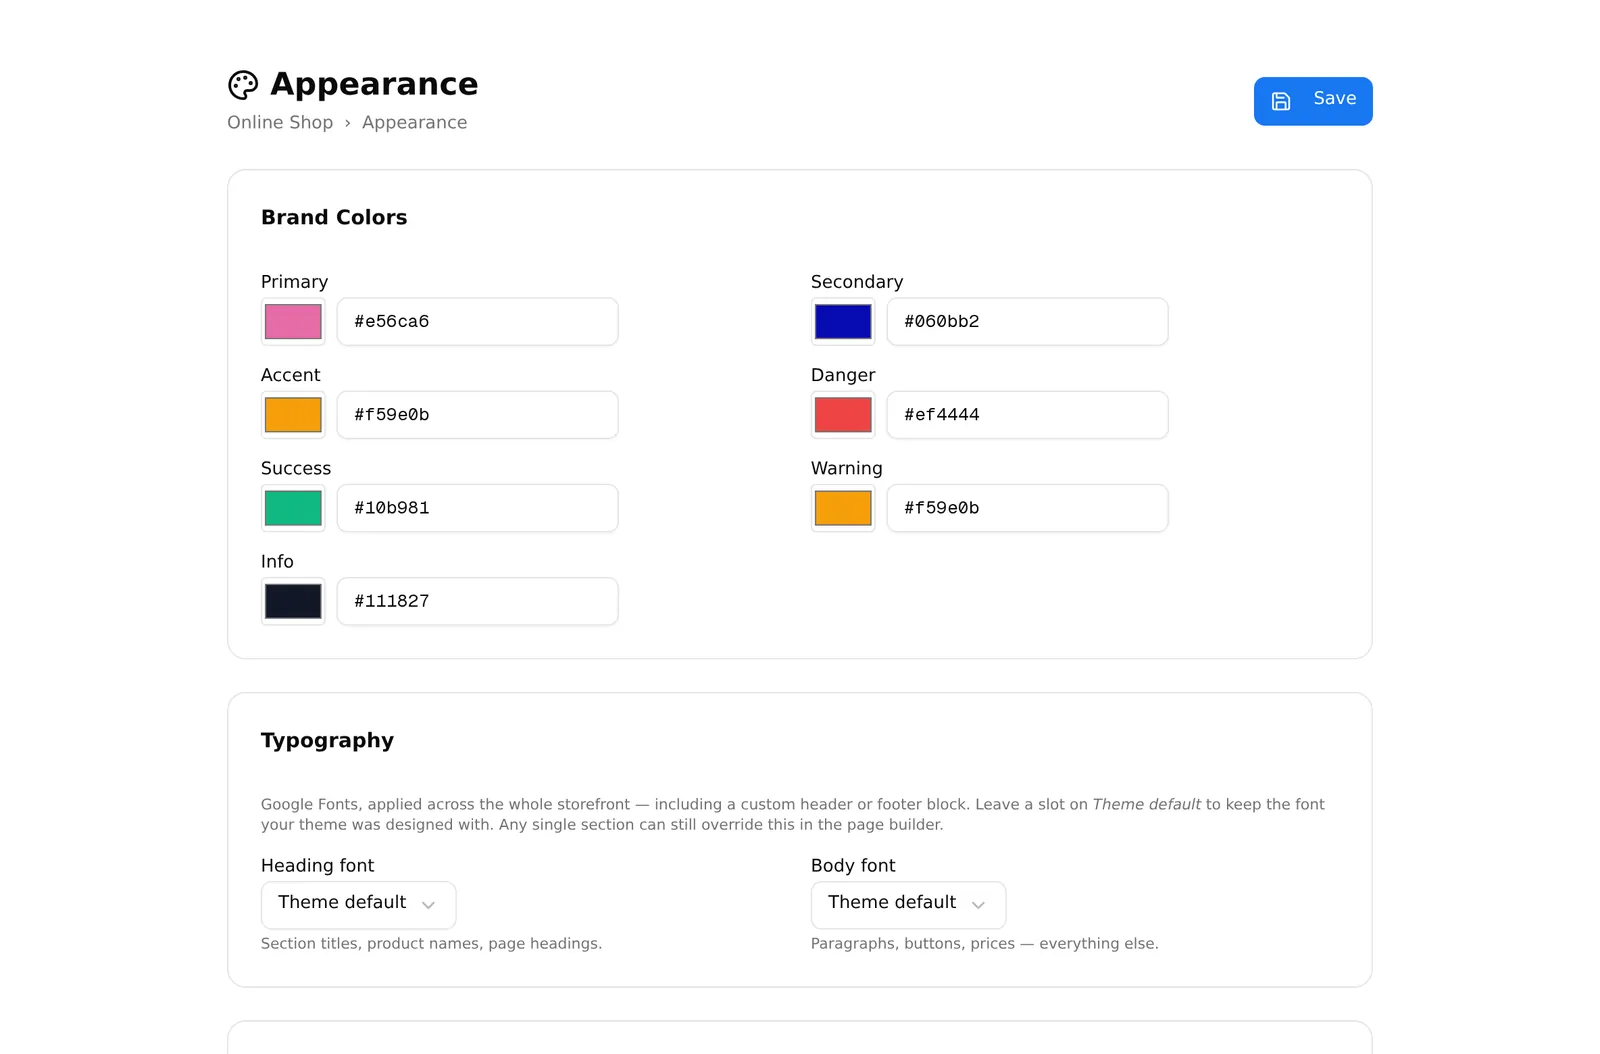This screenshot has width=1600, height=1054.
Task: Open the Info color swatch picker
Action: (293, 601)
